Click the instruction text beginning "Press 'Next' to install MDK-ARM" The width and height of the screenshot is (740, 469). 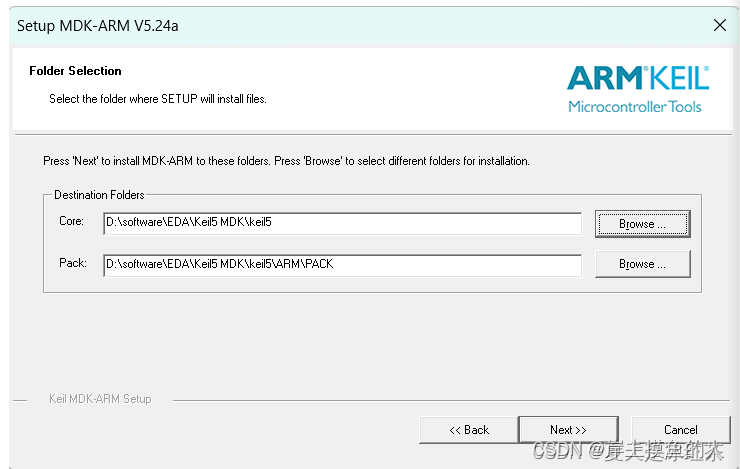(x=286, y=161)
